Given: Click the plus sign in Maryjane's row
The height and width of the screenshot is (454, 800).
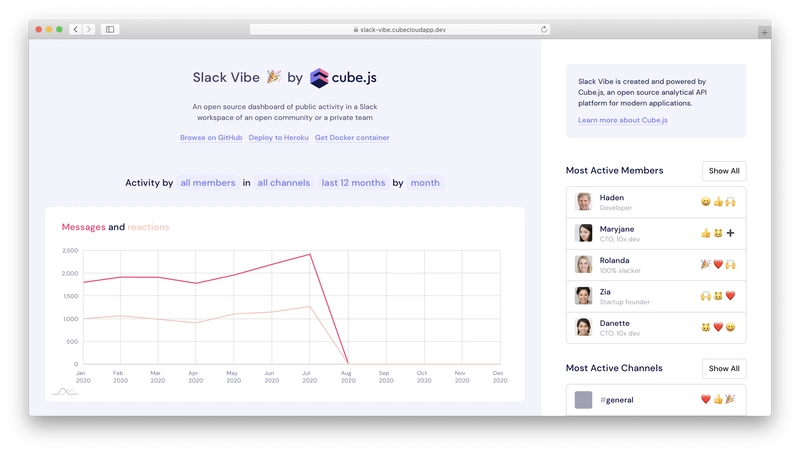Looking at the screenshot, I should (x=731, y=233).
